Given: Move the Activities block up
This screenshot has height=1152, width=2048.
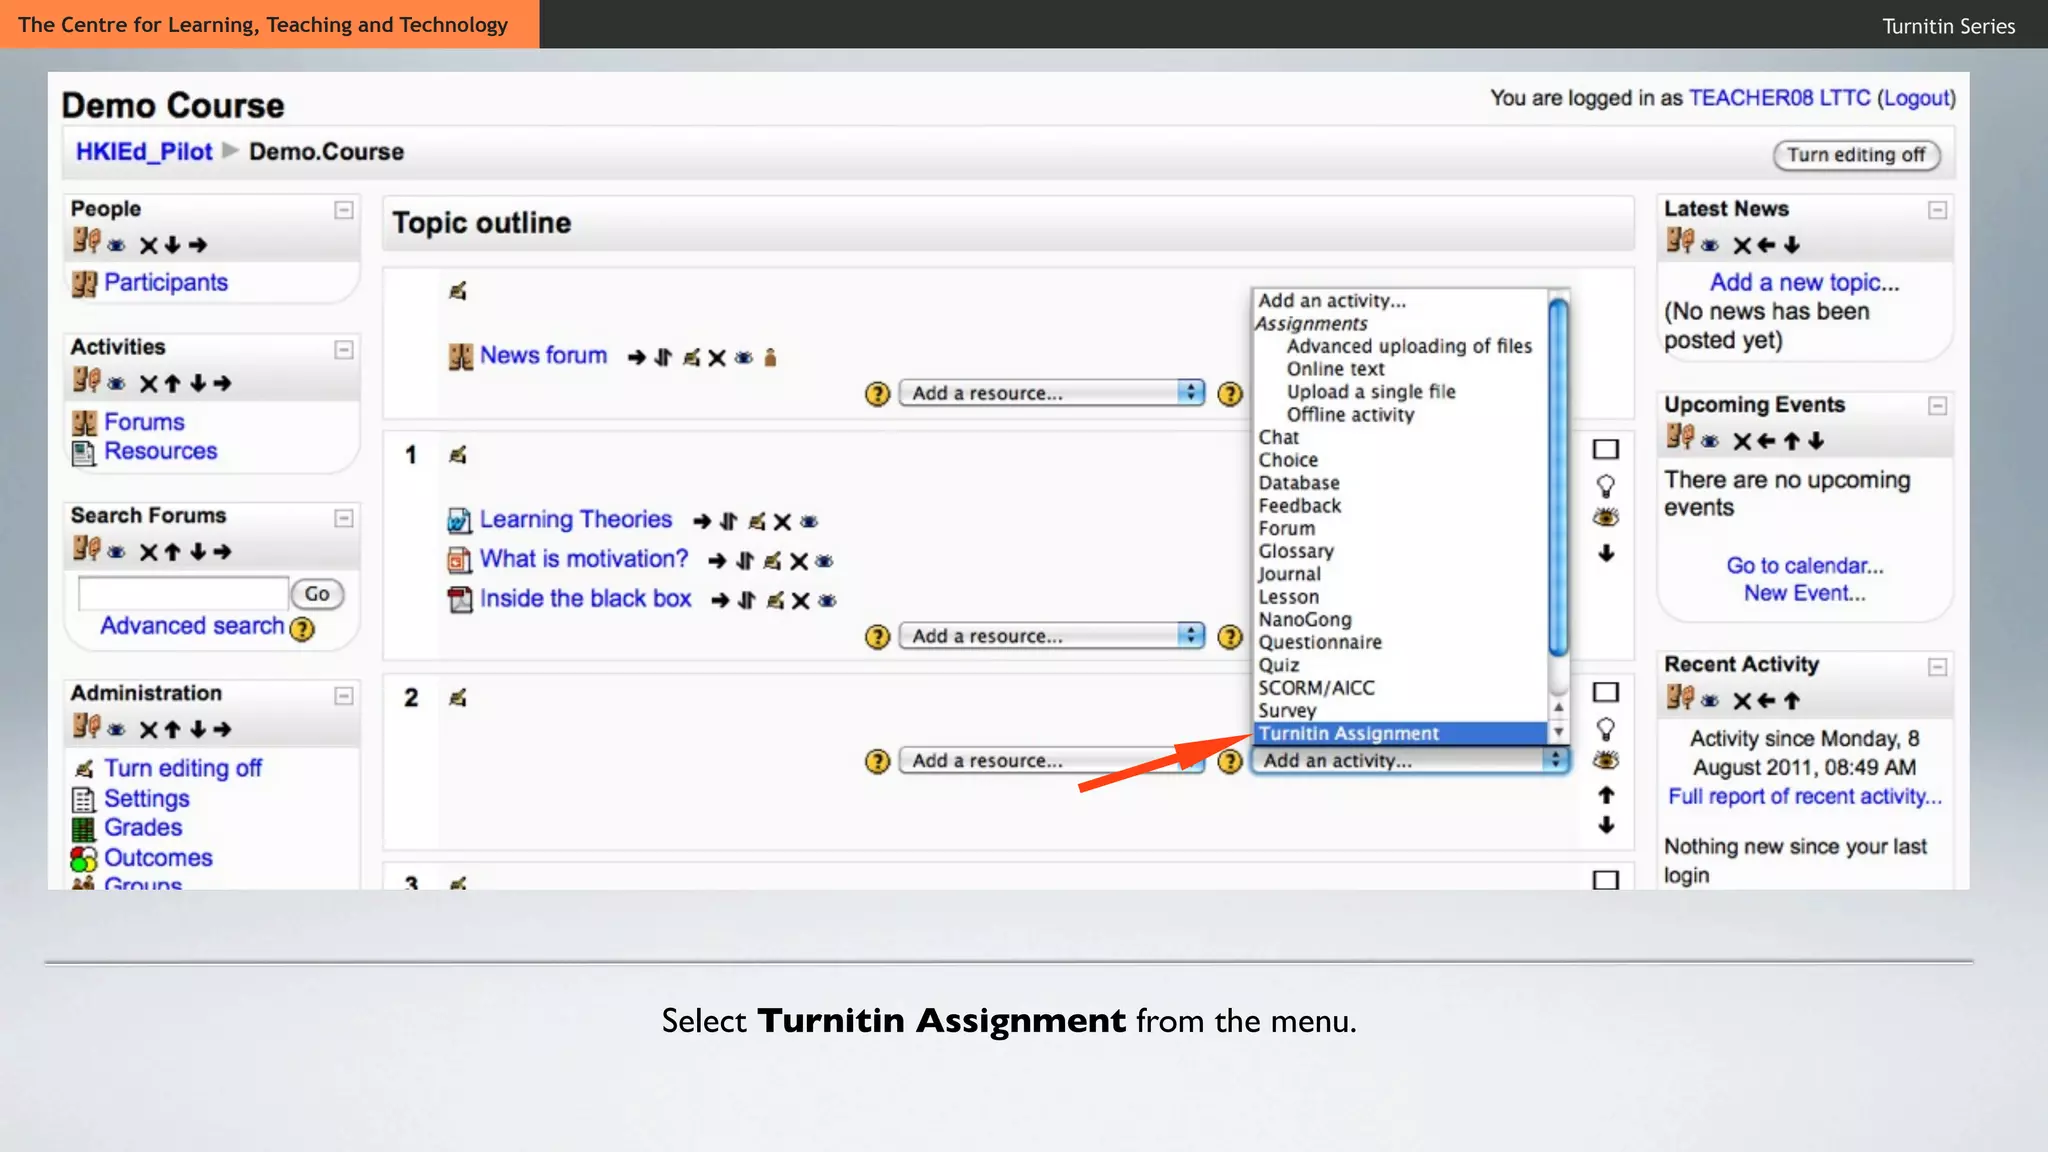Looking at the screenshot, I should (173, 383).
